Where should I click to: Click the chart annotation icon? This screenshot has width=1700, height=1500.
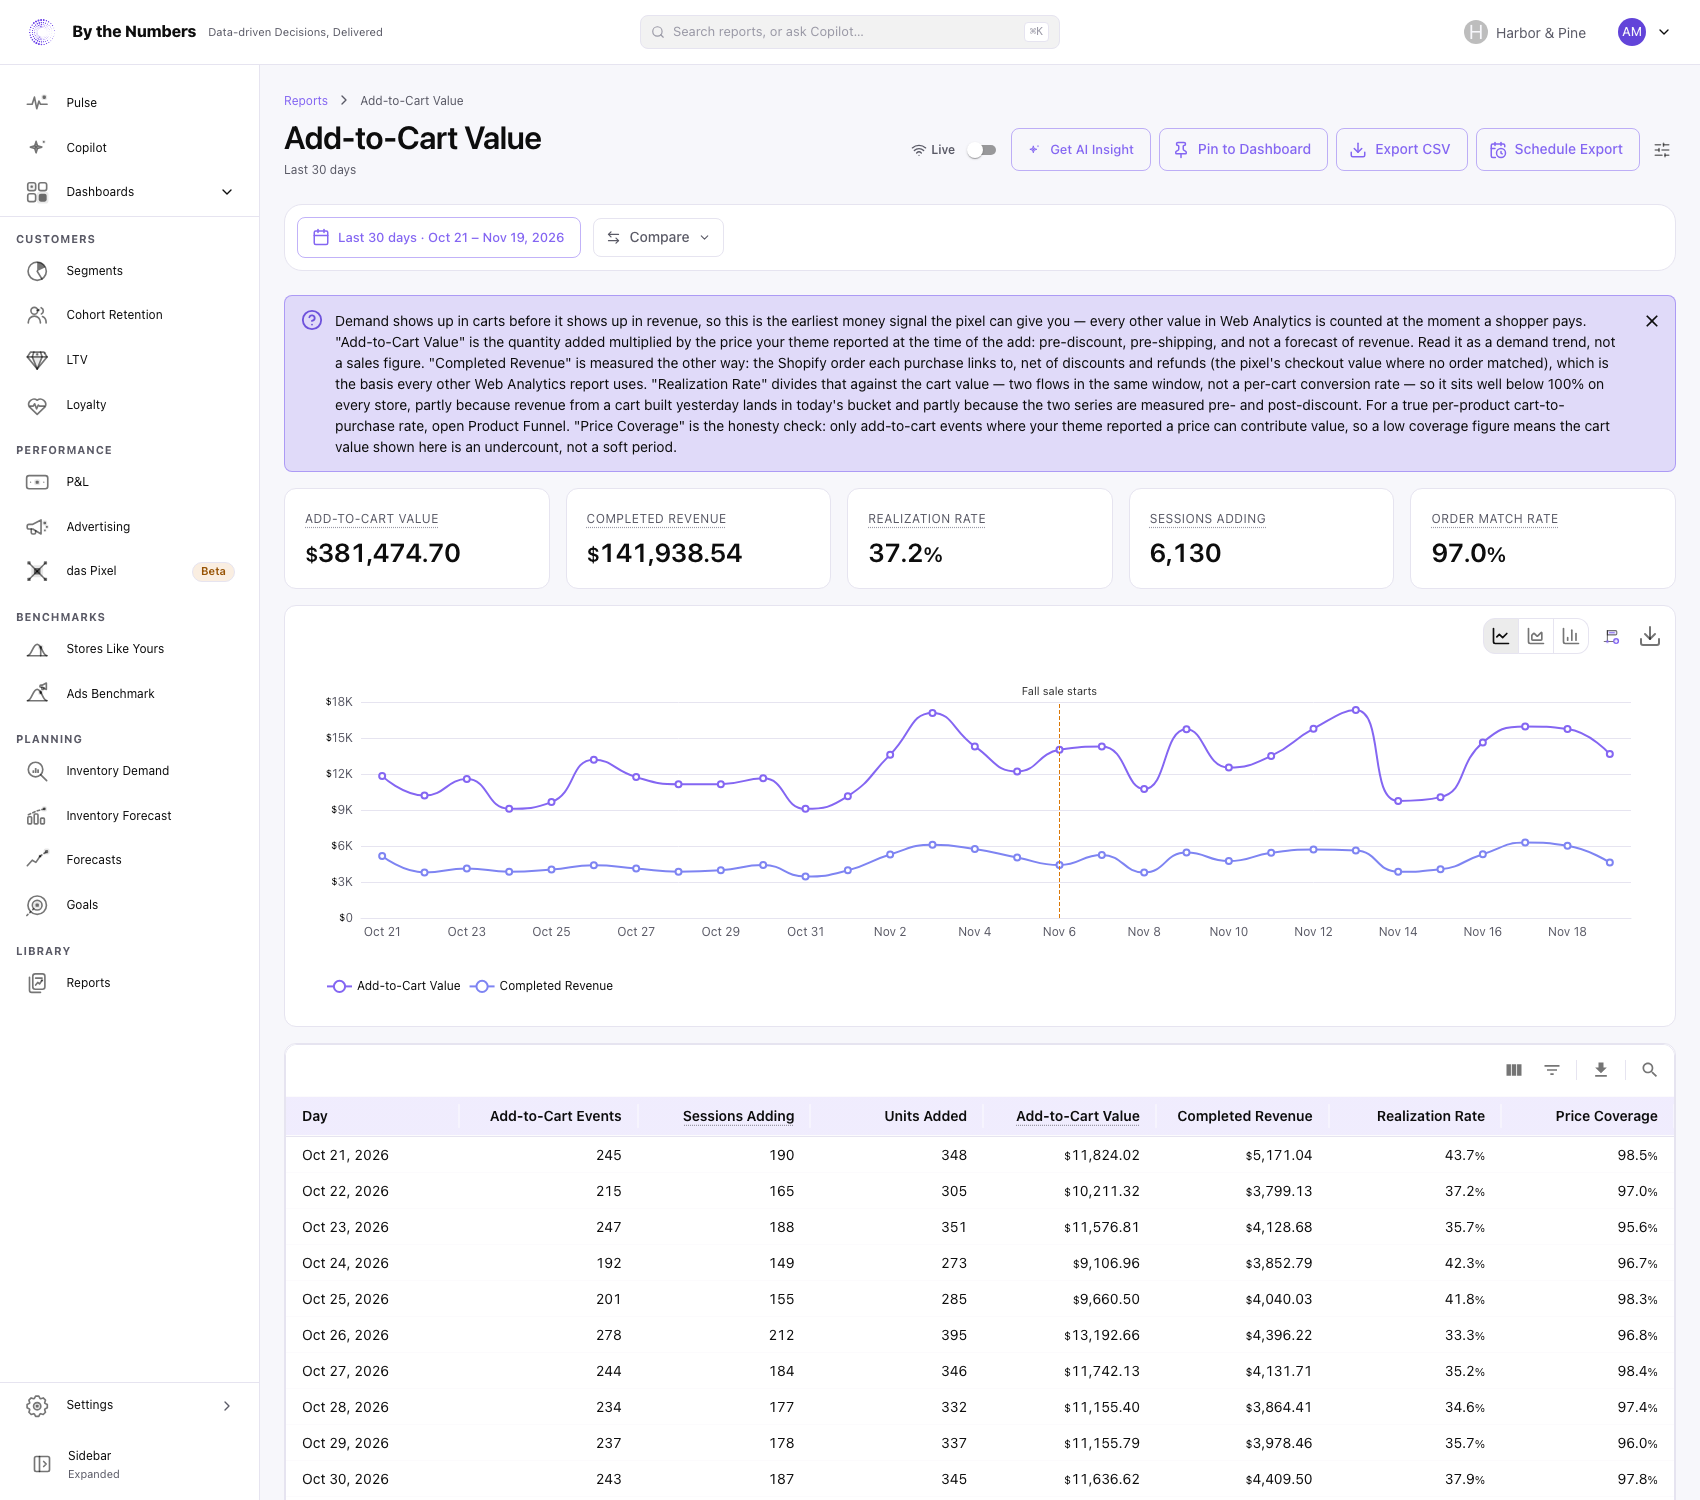(1612, 636)
